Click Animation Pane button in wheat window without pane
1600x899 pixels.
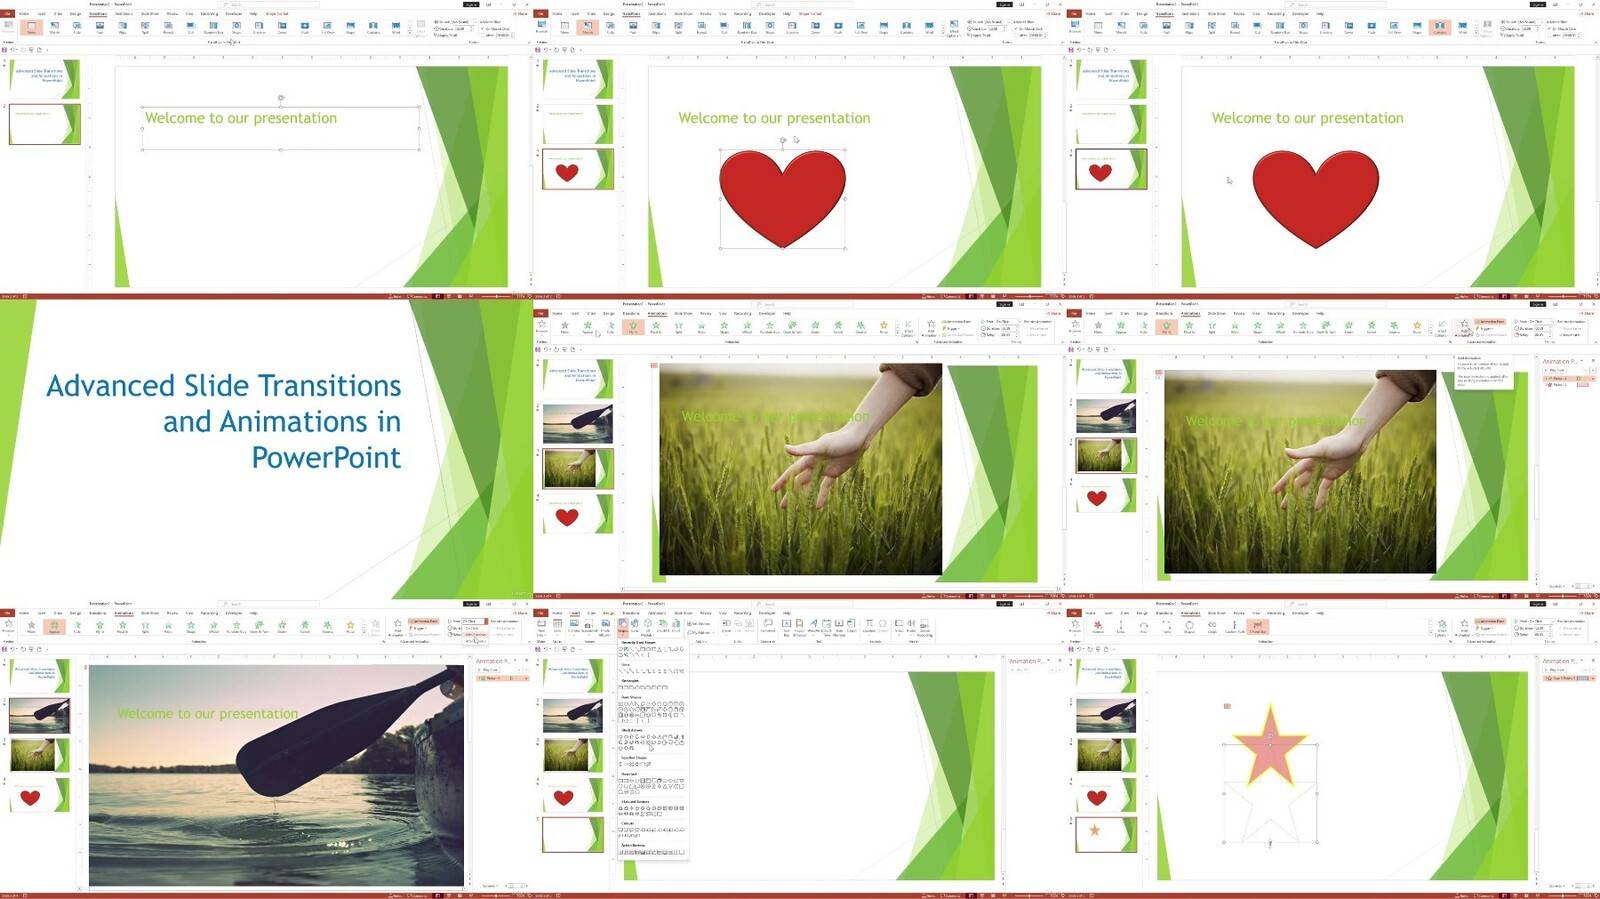click(957, 321)
